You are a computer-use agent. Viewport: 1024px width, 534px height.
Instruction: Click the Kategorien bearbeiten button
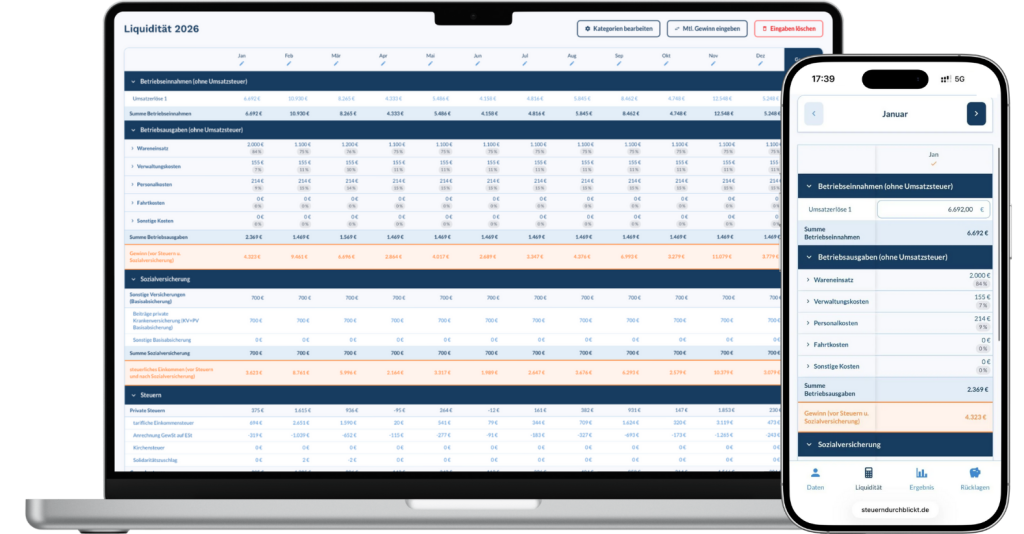pos(618,29)
